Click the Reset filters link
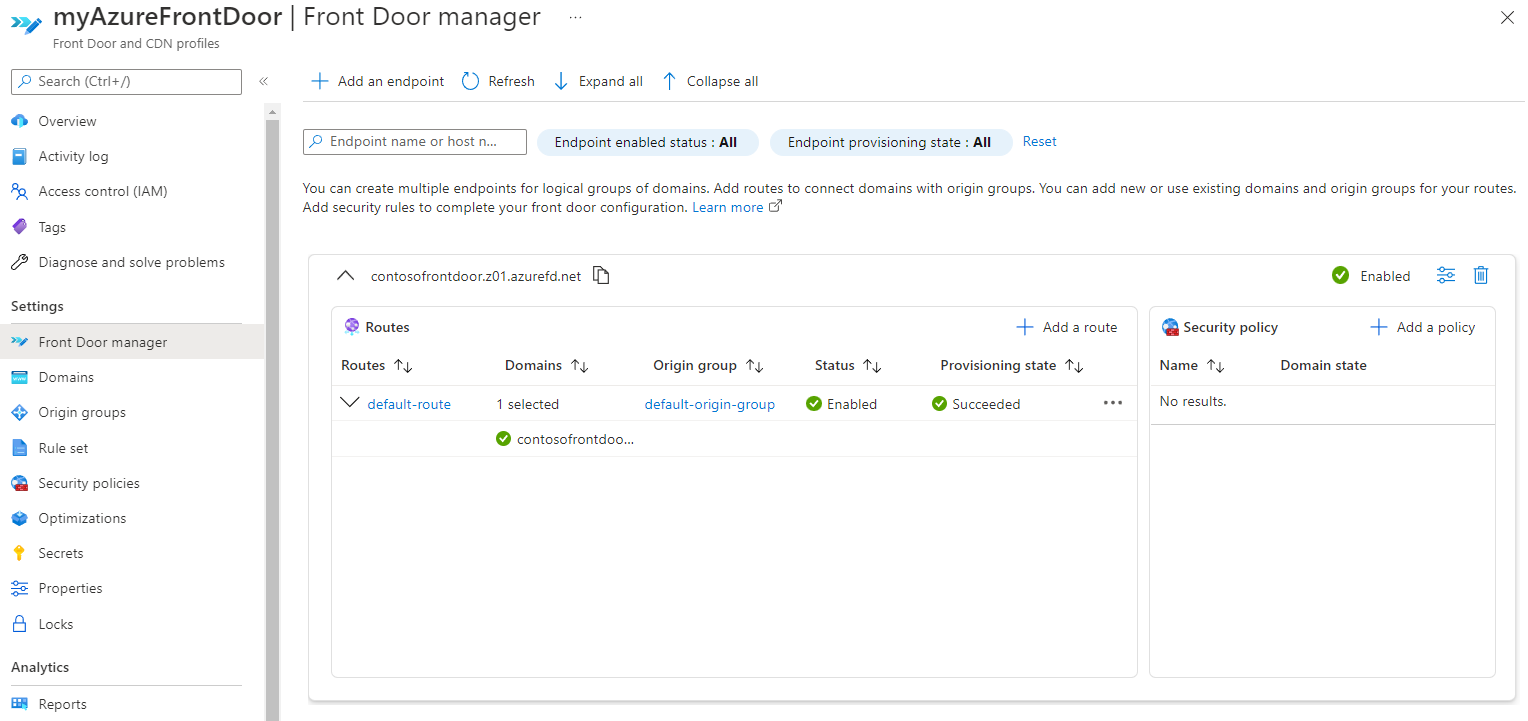The height and width of the screenshot is (721, 1528). click(x=1039, y=142)
